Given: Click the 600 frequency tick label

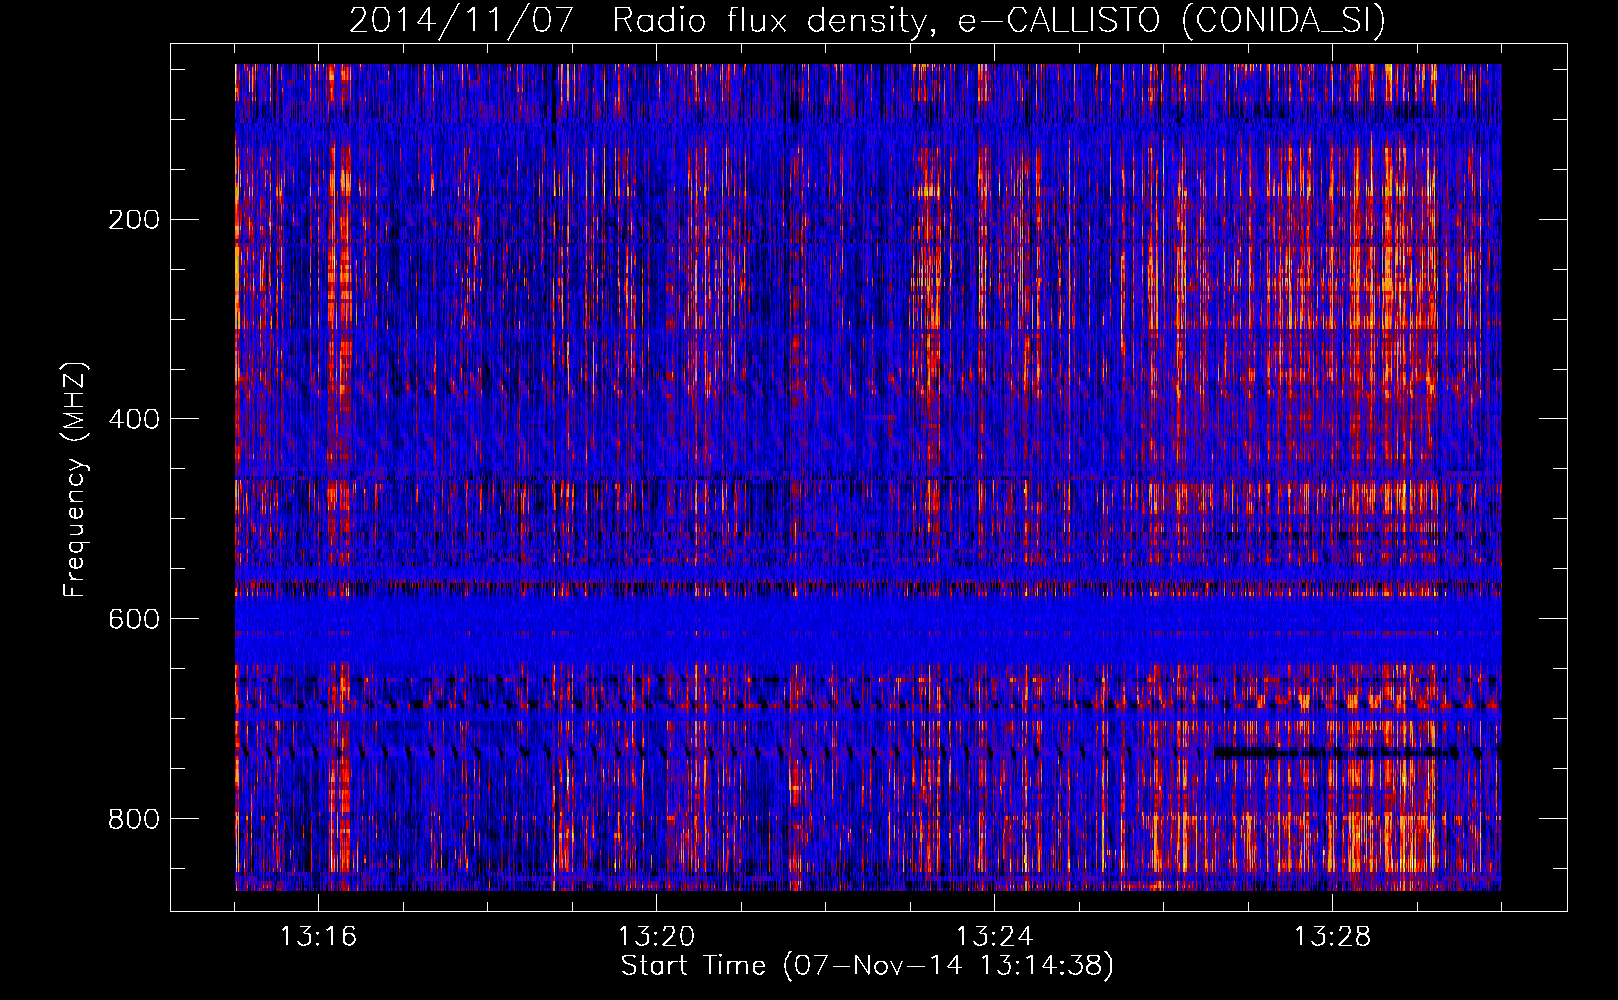Looking at the screenshot, I should [x=134, y=619].
